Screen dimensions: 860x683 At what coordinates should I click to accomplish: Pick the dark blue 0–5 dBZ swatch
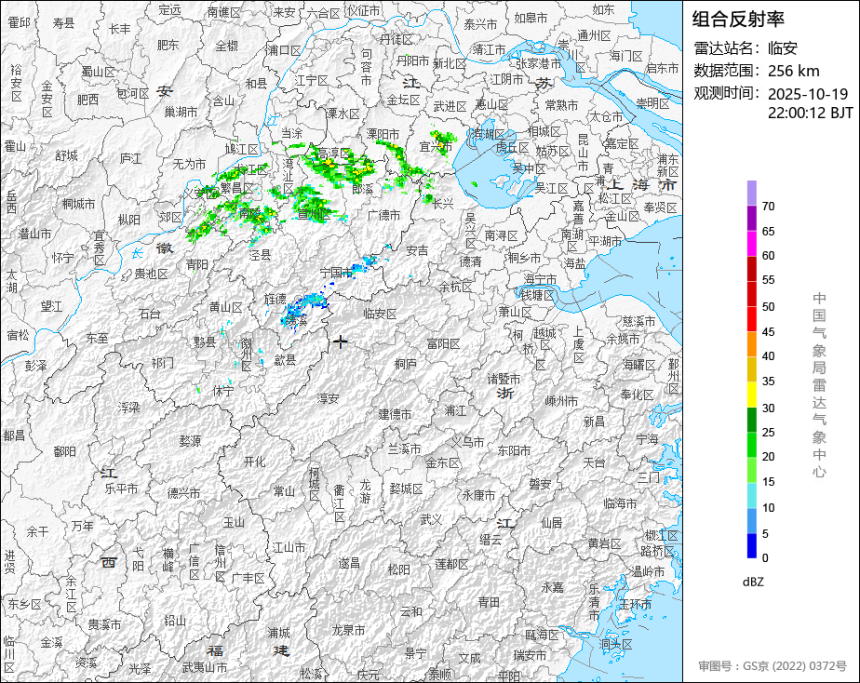[x=751, y=546]
